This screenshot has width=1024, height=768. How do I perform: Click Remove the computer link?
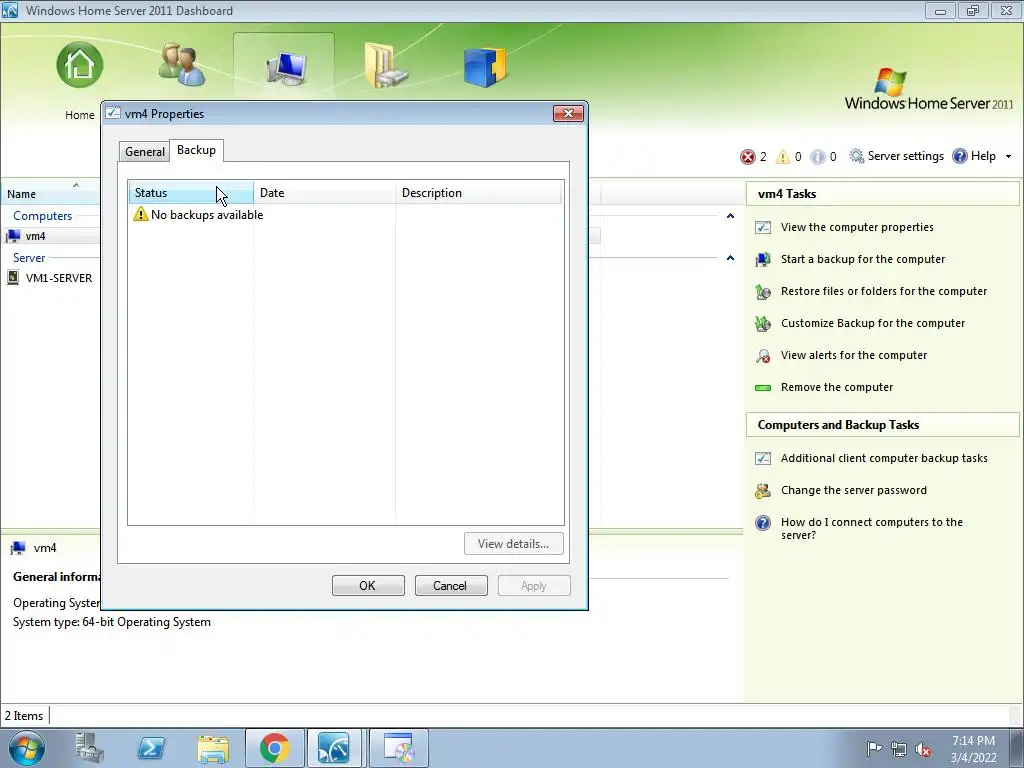837,387
